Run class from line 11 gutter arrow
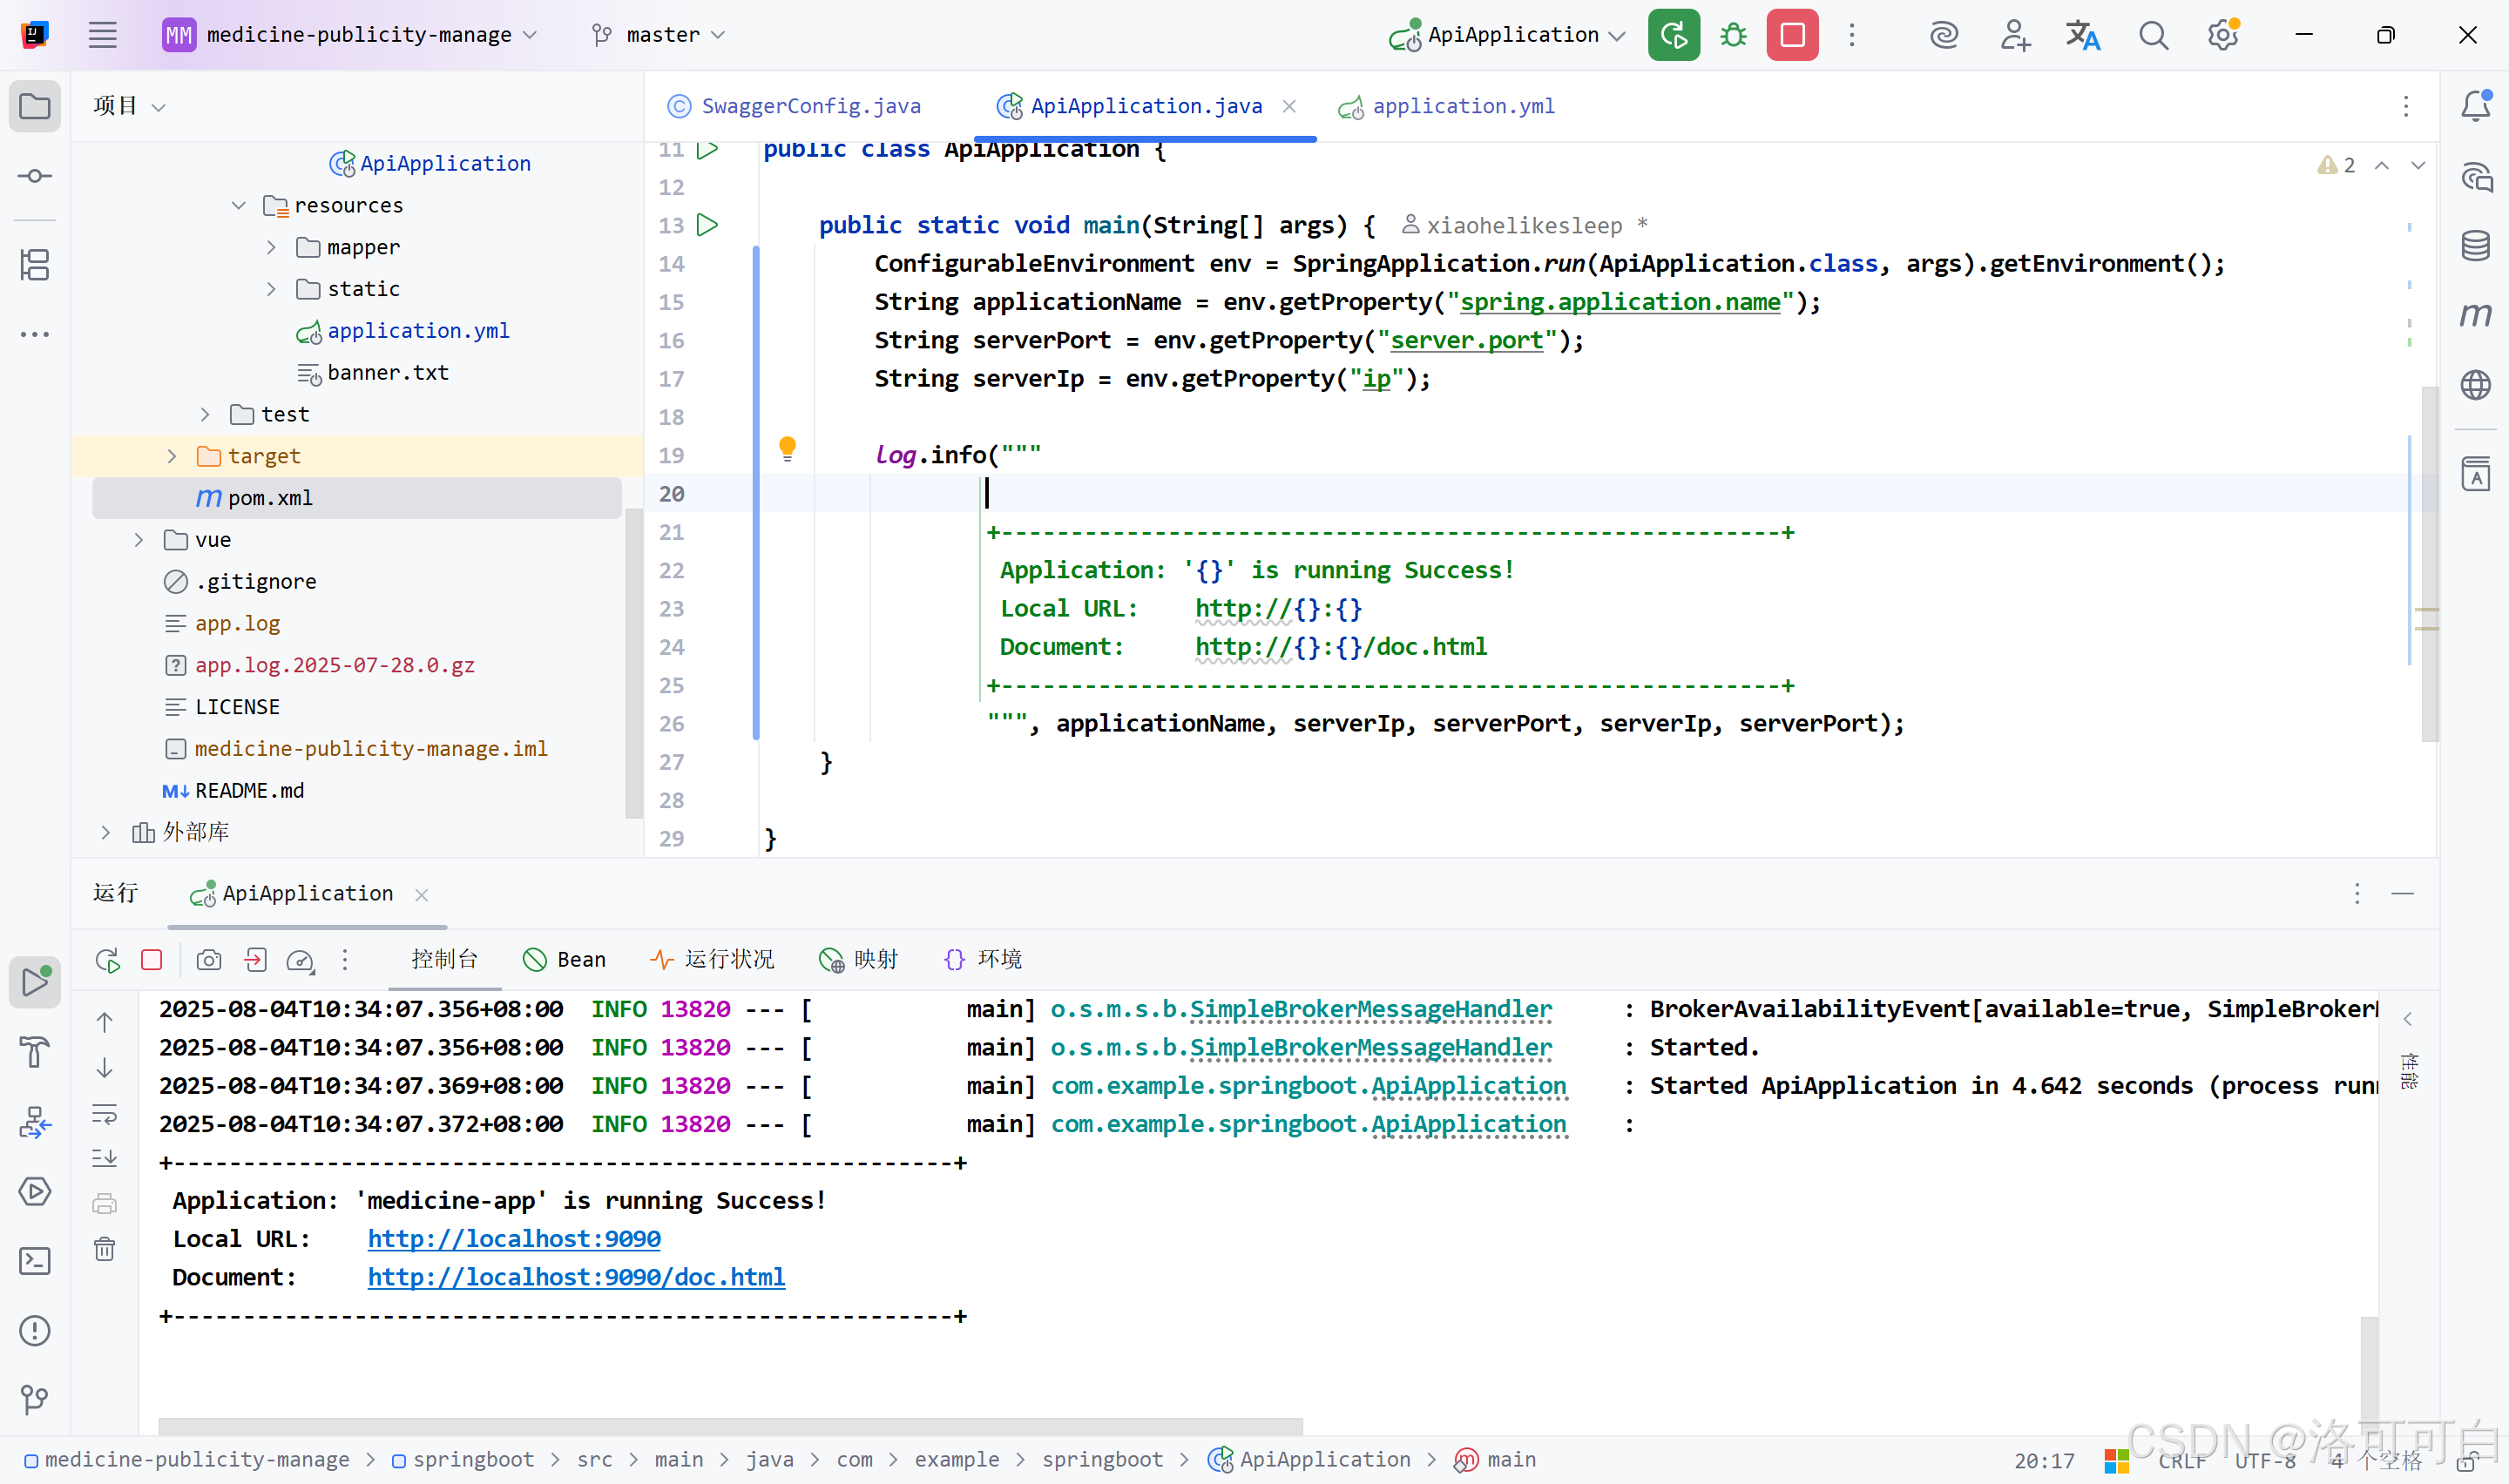This screenshot has width=2509, height=1484. click(x=708, y=150)
